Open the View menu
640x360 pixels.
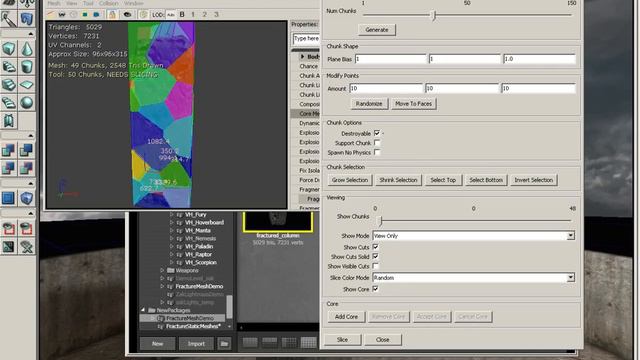coord(71,3)
